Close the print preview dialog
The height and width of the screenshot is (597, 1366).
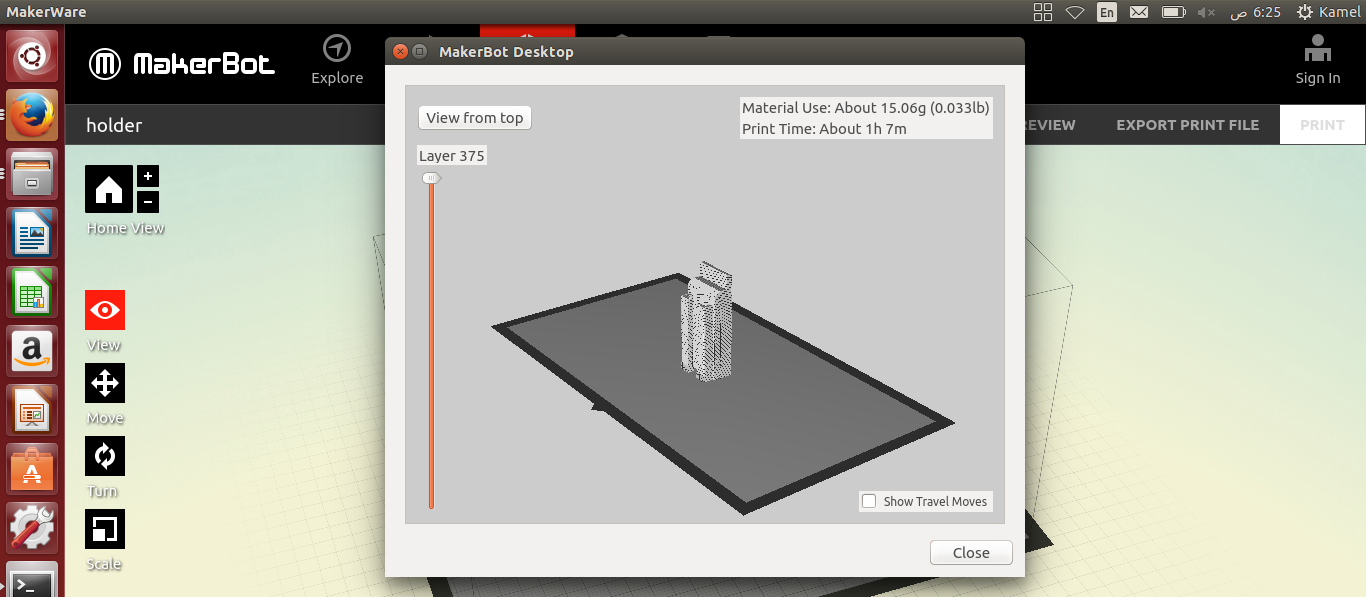[971, 553]
